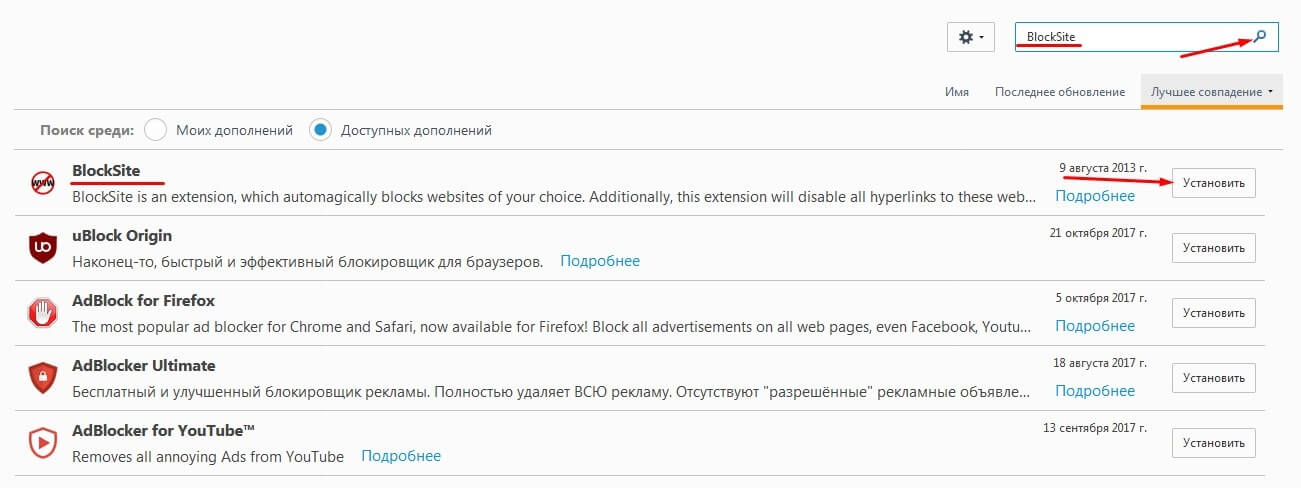Install uBlock Origin

point(1213,248)
